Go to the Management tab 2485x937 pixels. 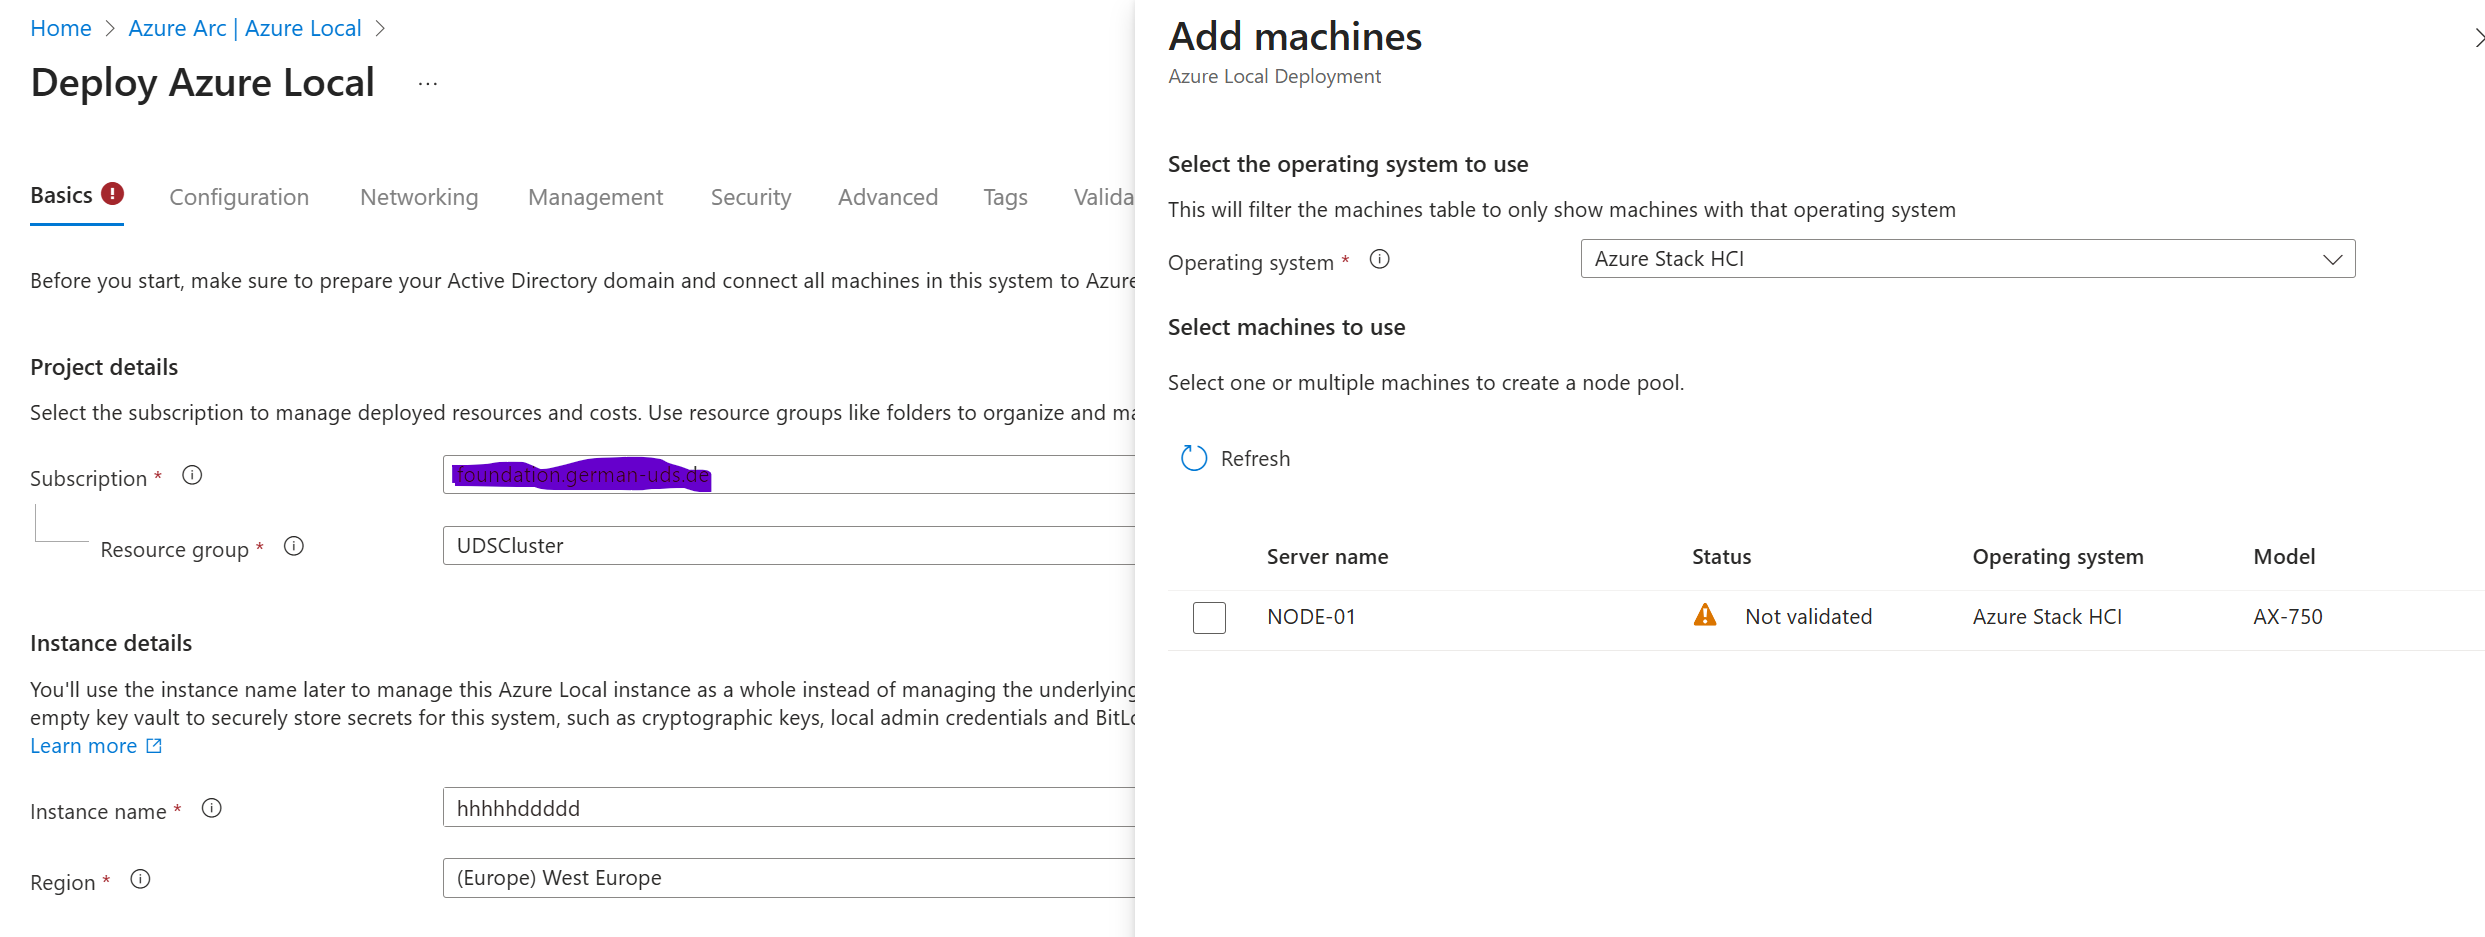tap(596, 197)
